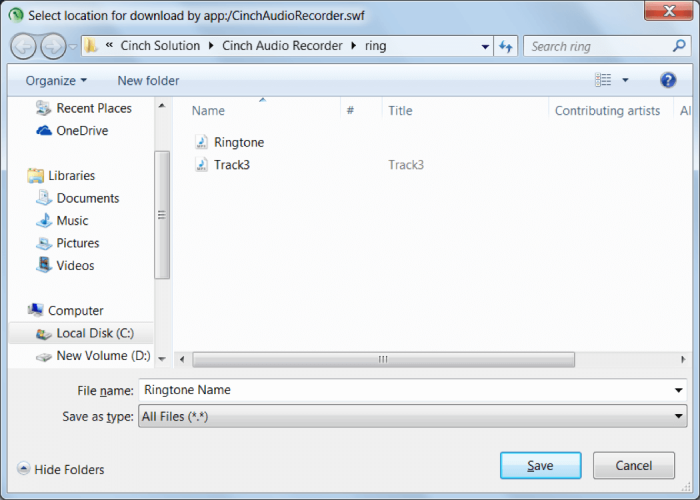Click the Cancel button
The height and width of the screenshot is (500, 700).
click(x=633, y=465)
